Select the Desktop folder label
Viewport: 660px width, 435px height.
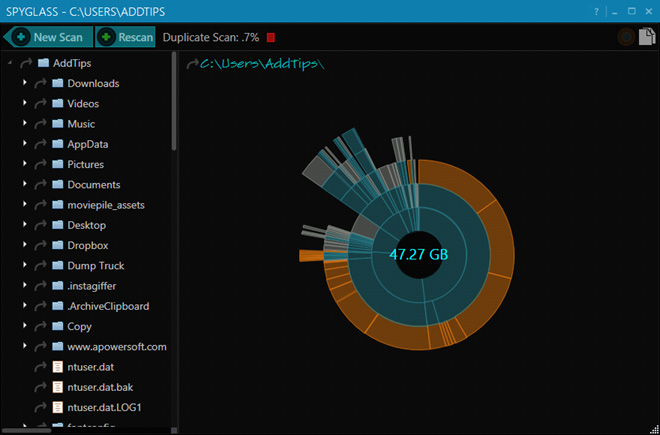[87, 225]
